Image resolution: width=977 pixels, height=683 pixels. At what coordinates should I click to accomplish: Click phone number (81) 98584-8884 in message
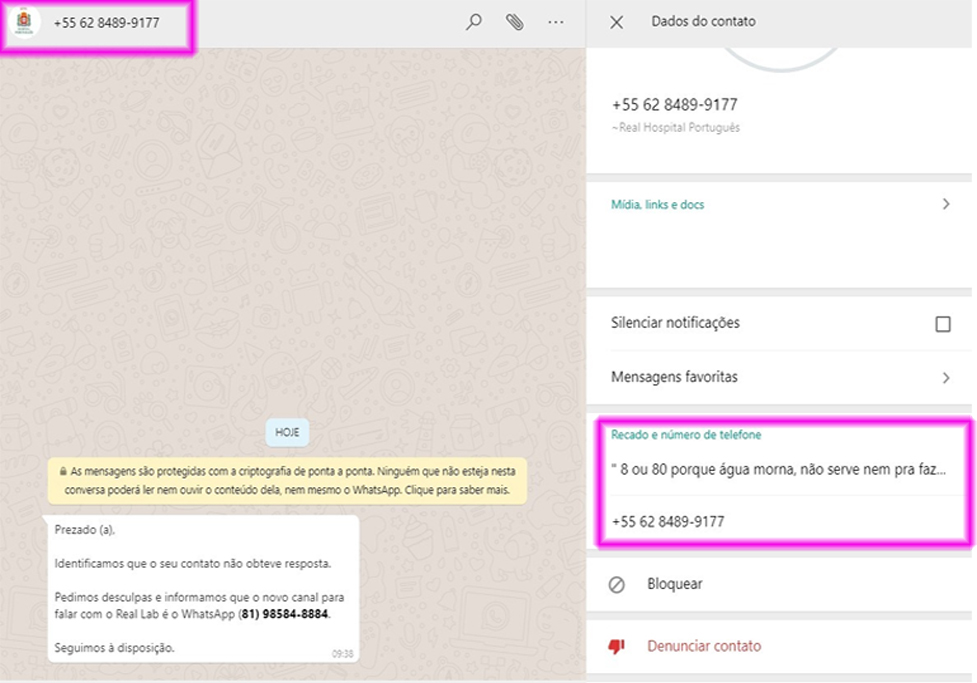point(285,614)
